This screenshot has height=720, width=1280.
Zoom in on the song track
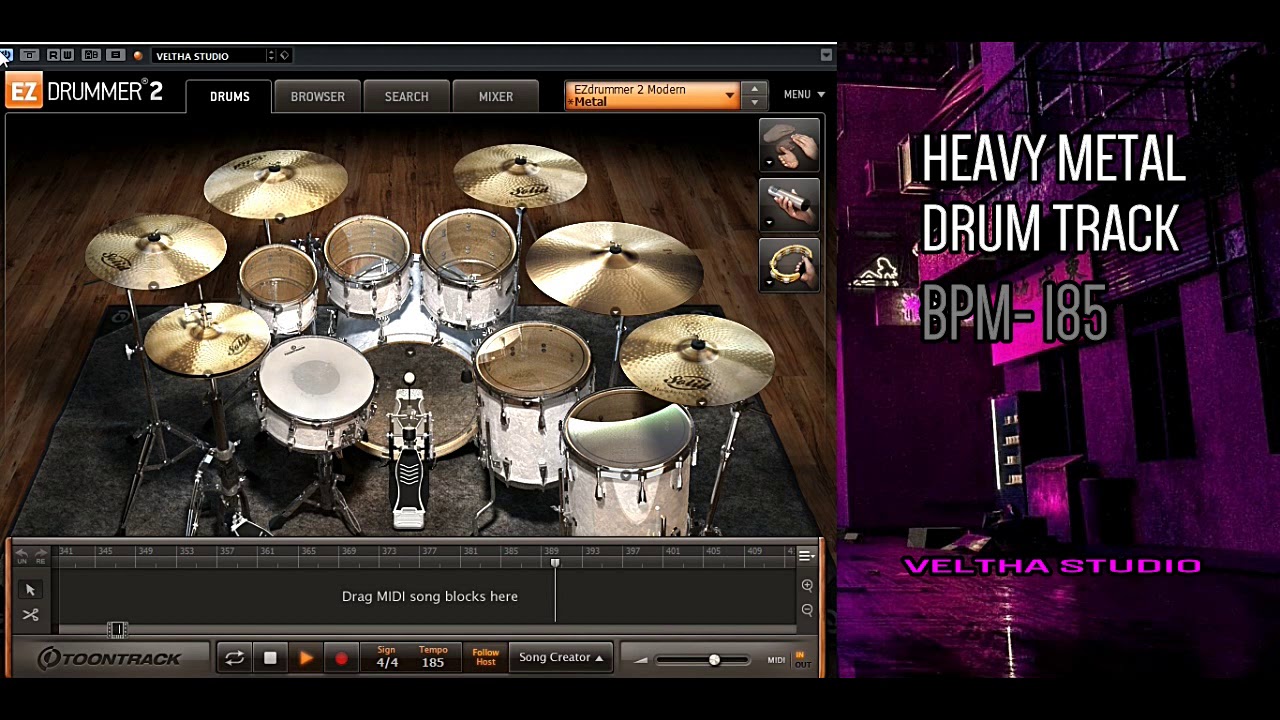click(x=807, y=586)
